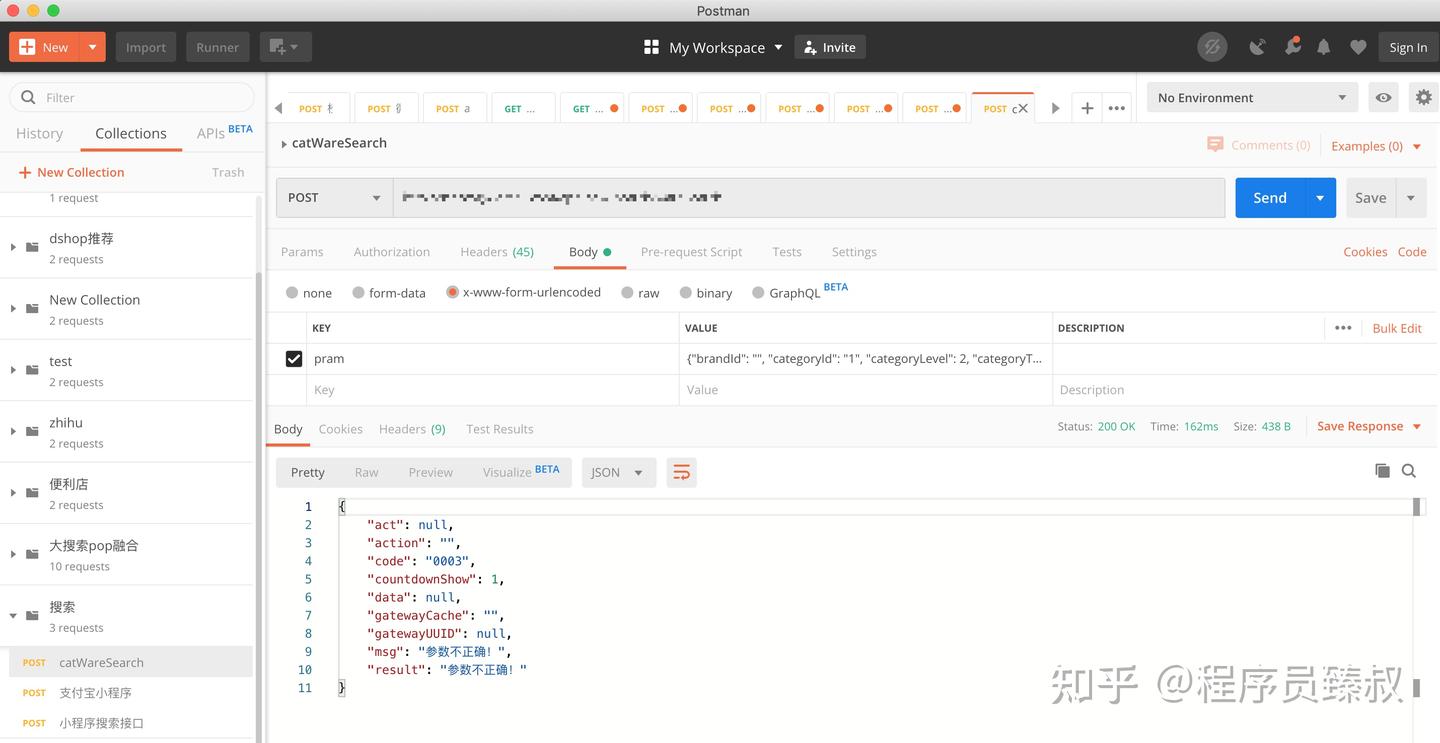
Task: Open the My Workspace switcher
Action: coord(713,47)
